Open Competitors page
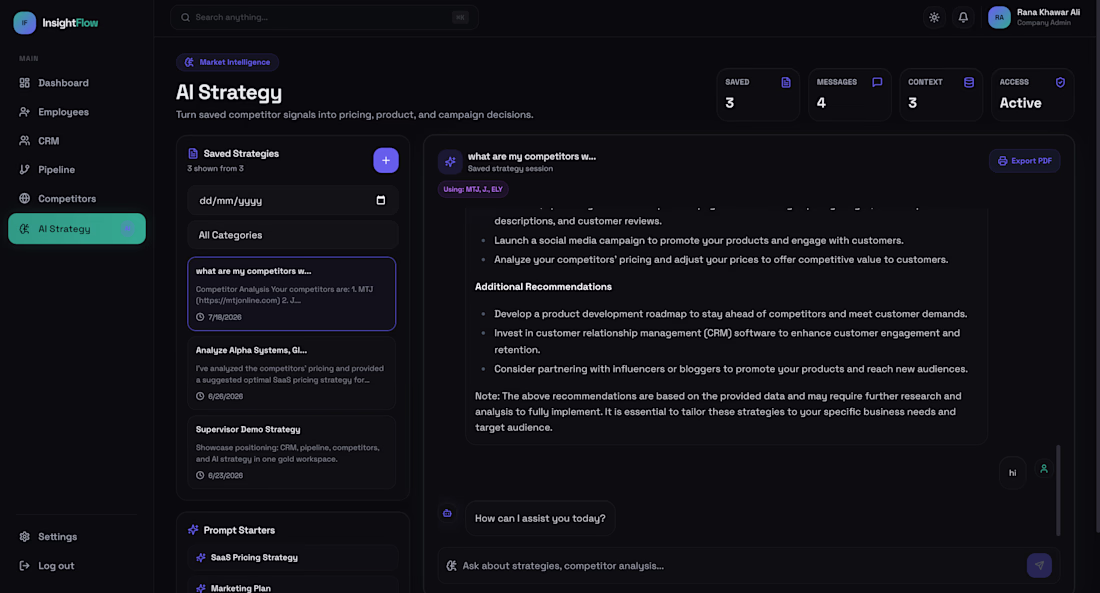 click(76, 199)
